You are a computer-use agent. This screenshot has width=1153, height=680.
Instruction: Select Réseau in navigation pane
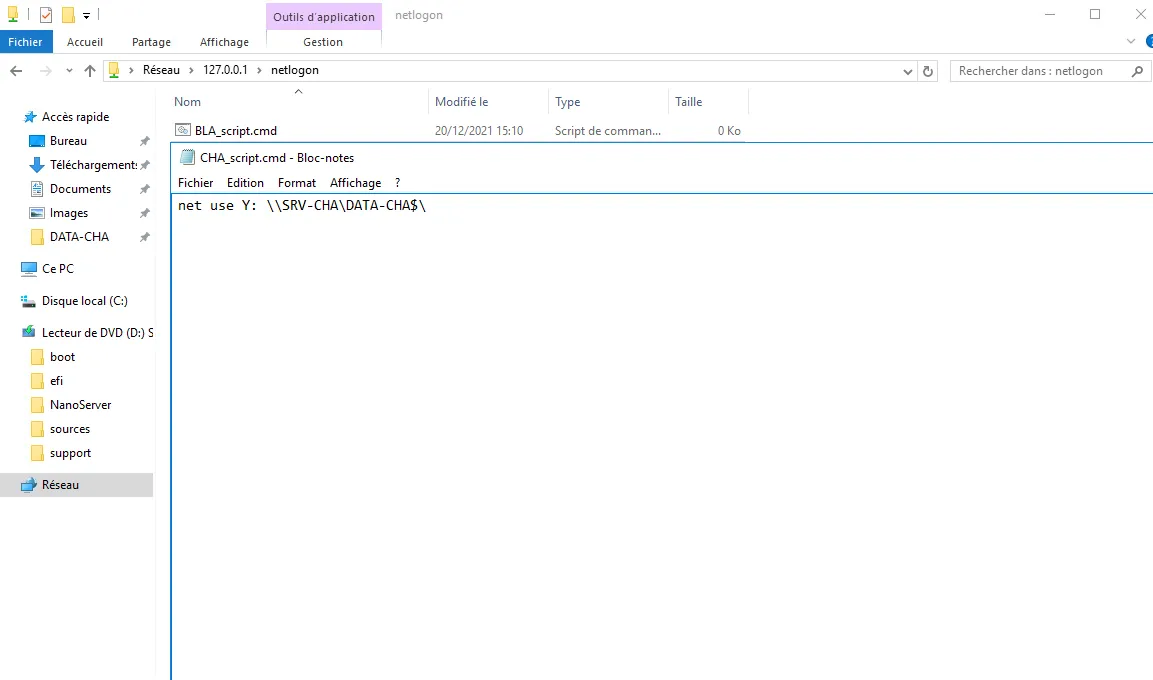click(60, 485)
